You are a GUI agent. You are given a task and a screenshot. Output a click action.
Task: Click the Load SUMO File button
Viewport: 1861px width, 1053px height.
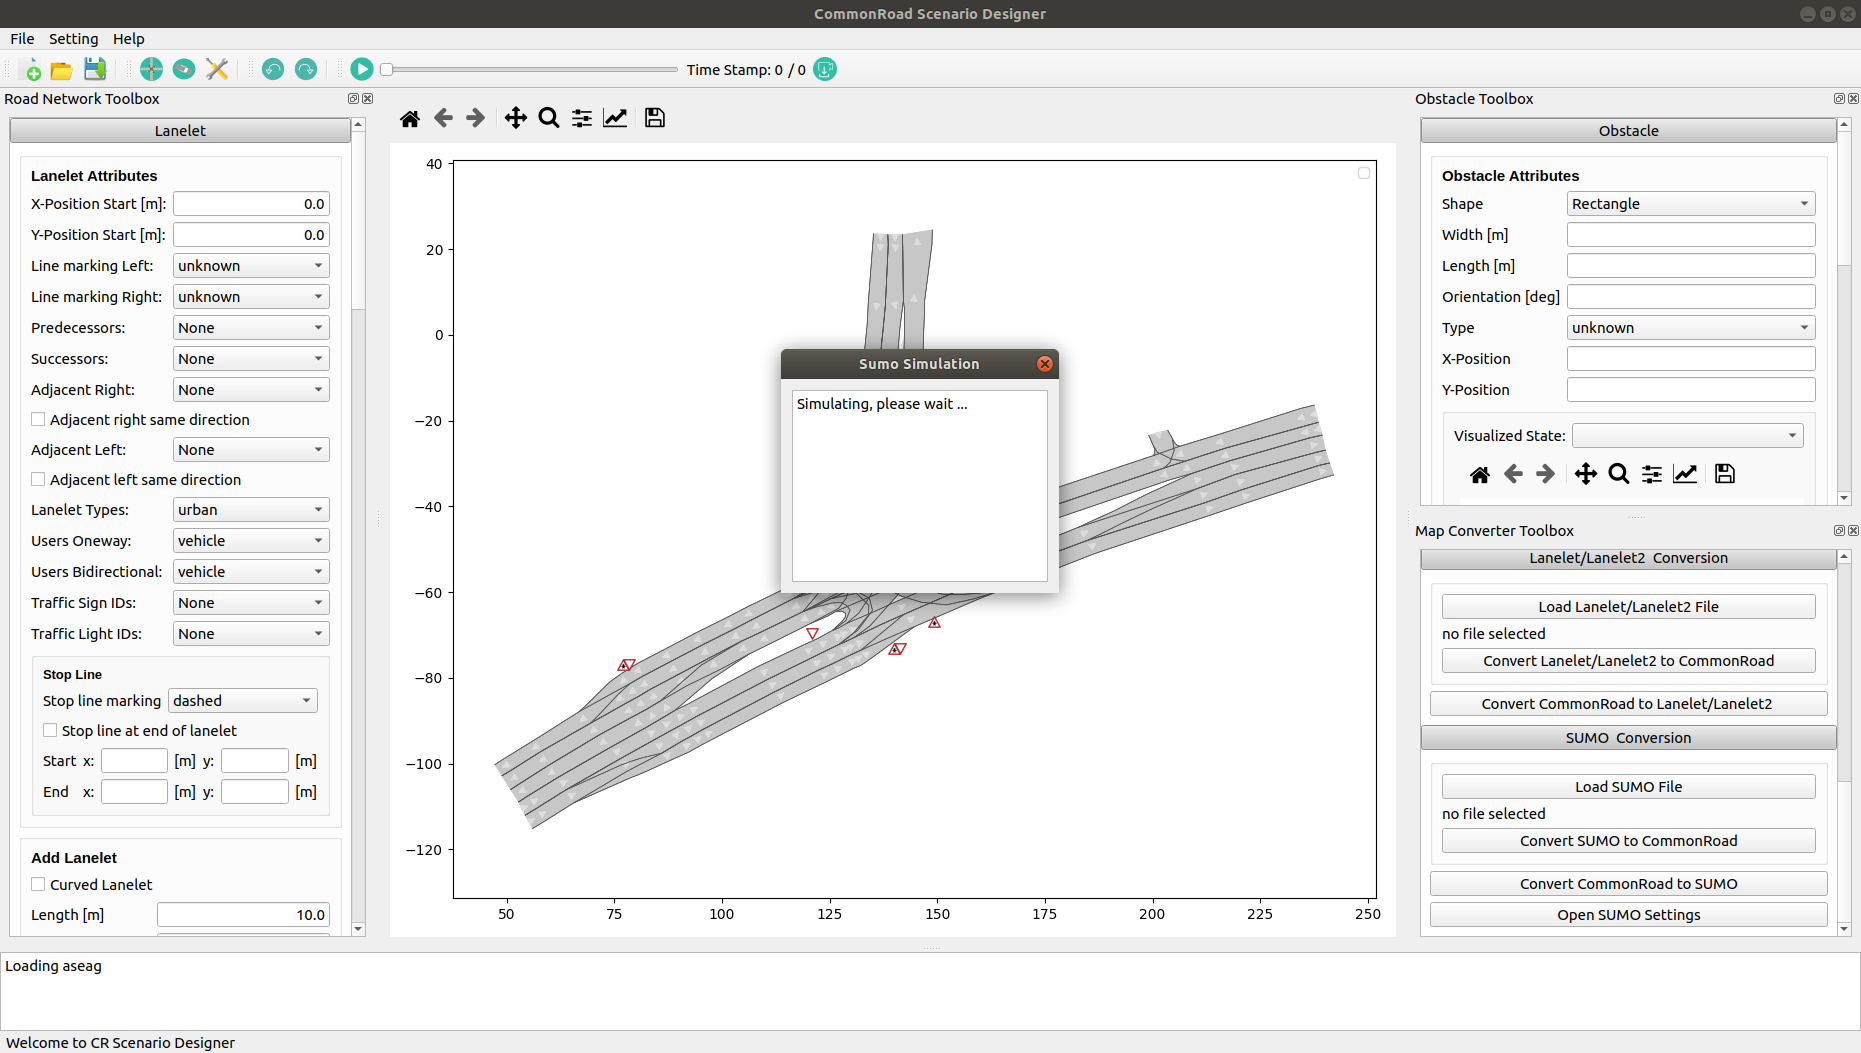1628,787
